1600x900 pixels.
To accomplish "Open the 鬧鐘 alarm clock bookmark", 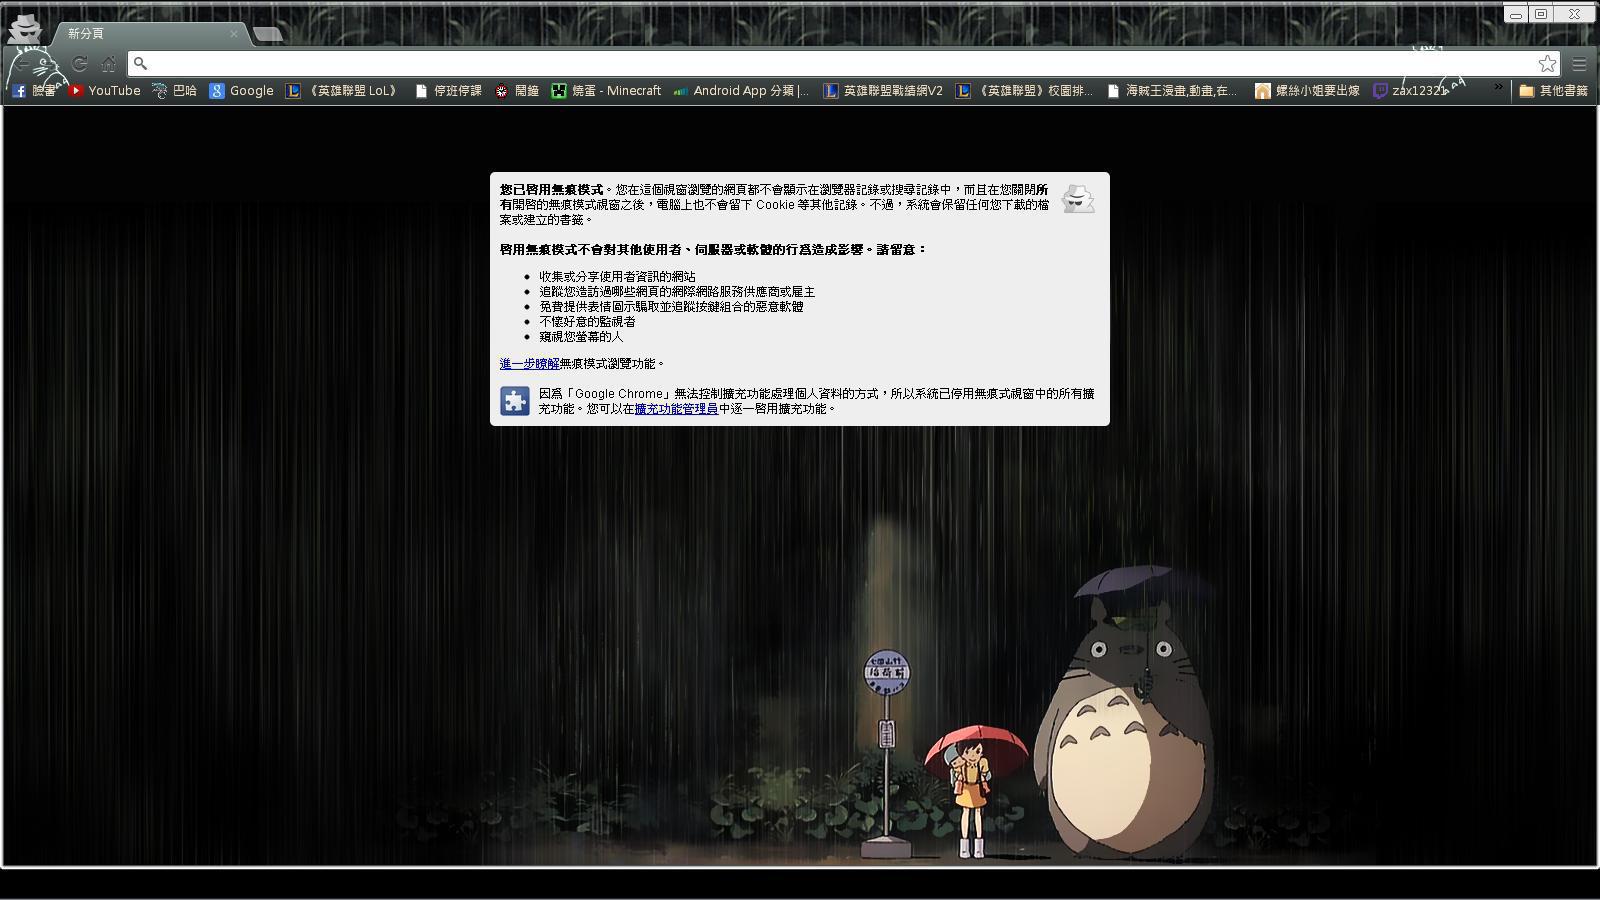I will tap(517, 91).
